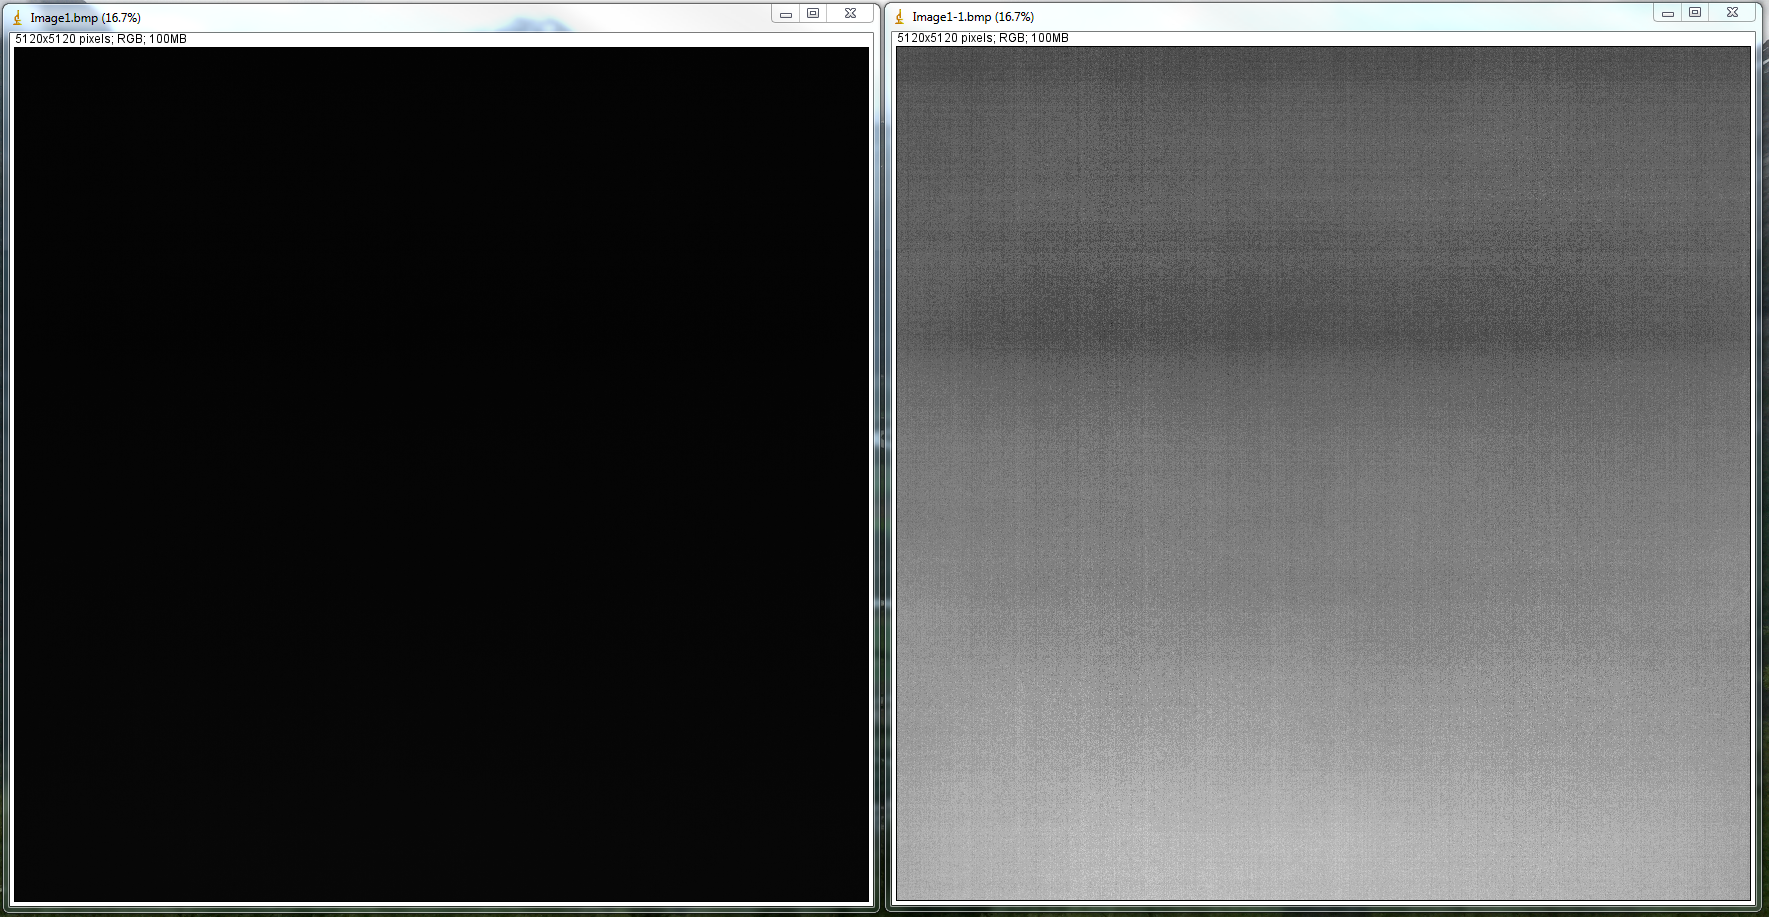Image resolution: width=1769 pixels, height=917 pixels.
Task: Select the Image1-1.bmp title bar text
Action: 973,17
